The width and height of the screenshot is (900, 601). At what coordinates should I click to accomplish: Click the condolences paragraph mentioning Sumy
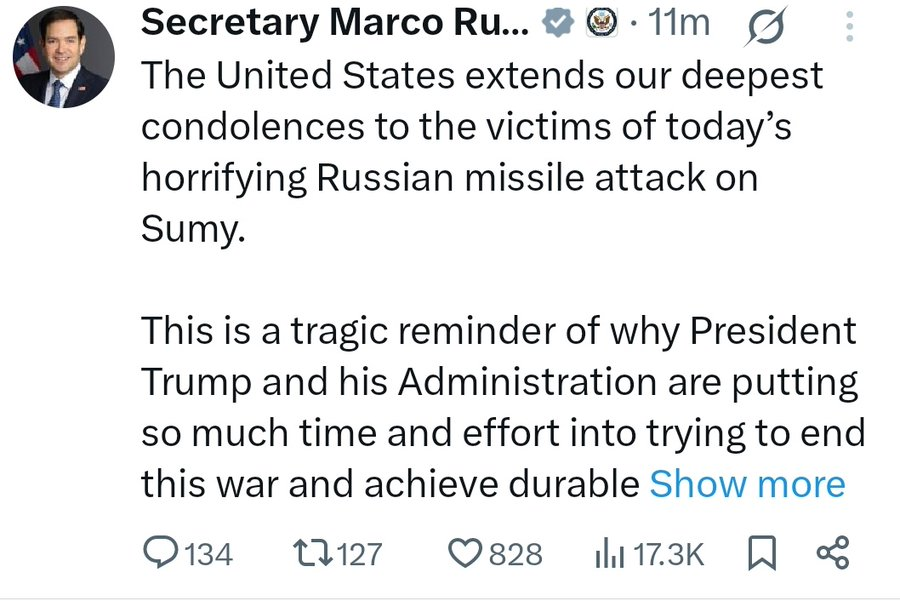tap(480, 152)
